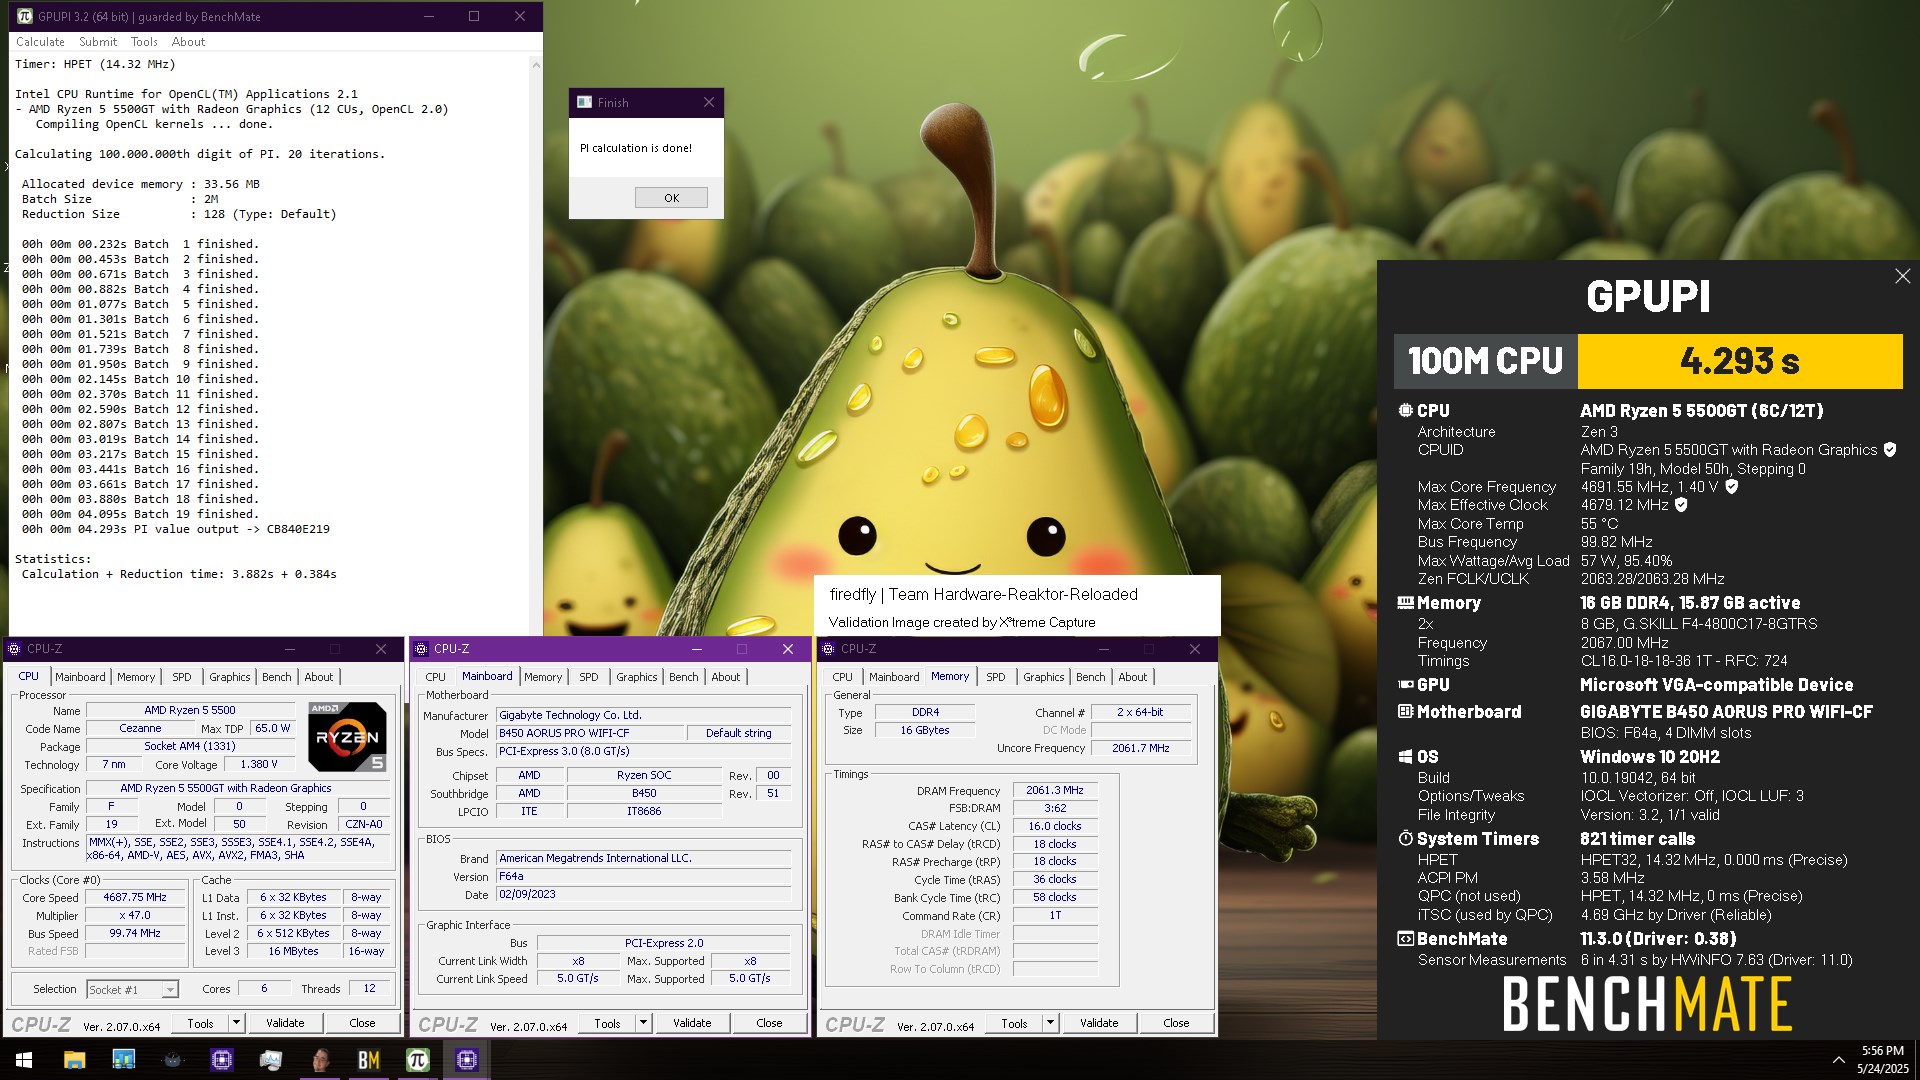Click the Level 3 16 MBytes field

click(x=294, y=951)
